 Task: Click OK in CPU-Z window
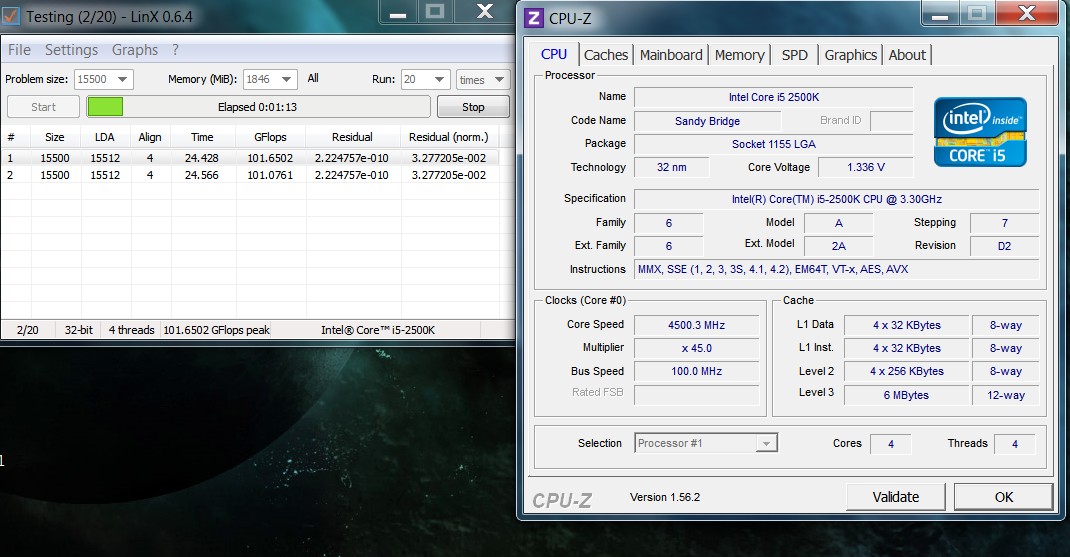(1003, 497)
